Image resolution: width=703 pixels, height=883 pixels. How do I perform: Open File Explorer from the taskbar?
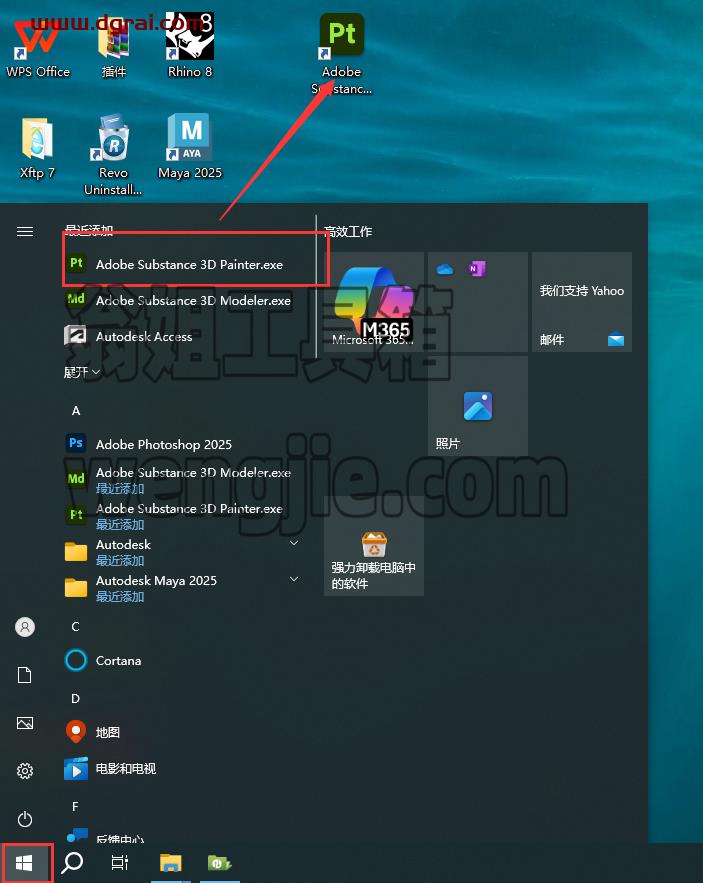click(x=170, y=862)
